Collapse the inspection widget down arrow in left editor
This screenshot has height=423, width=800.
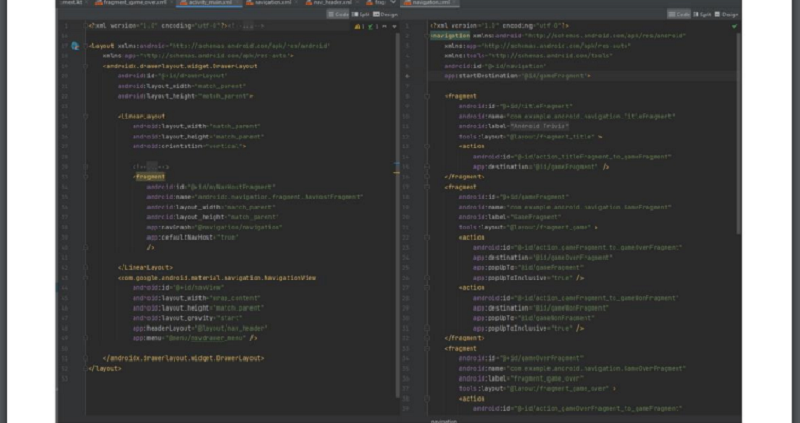[394, 27]
